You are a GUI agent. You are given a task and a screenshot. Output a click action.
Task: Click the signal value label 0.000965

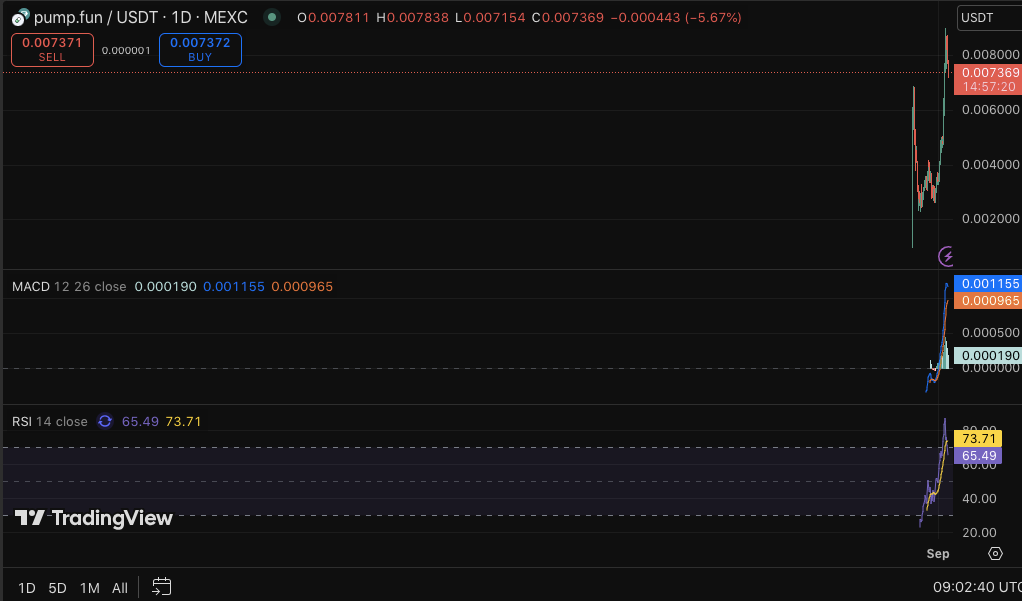[990, 300]
